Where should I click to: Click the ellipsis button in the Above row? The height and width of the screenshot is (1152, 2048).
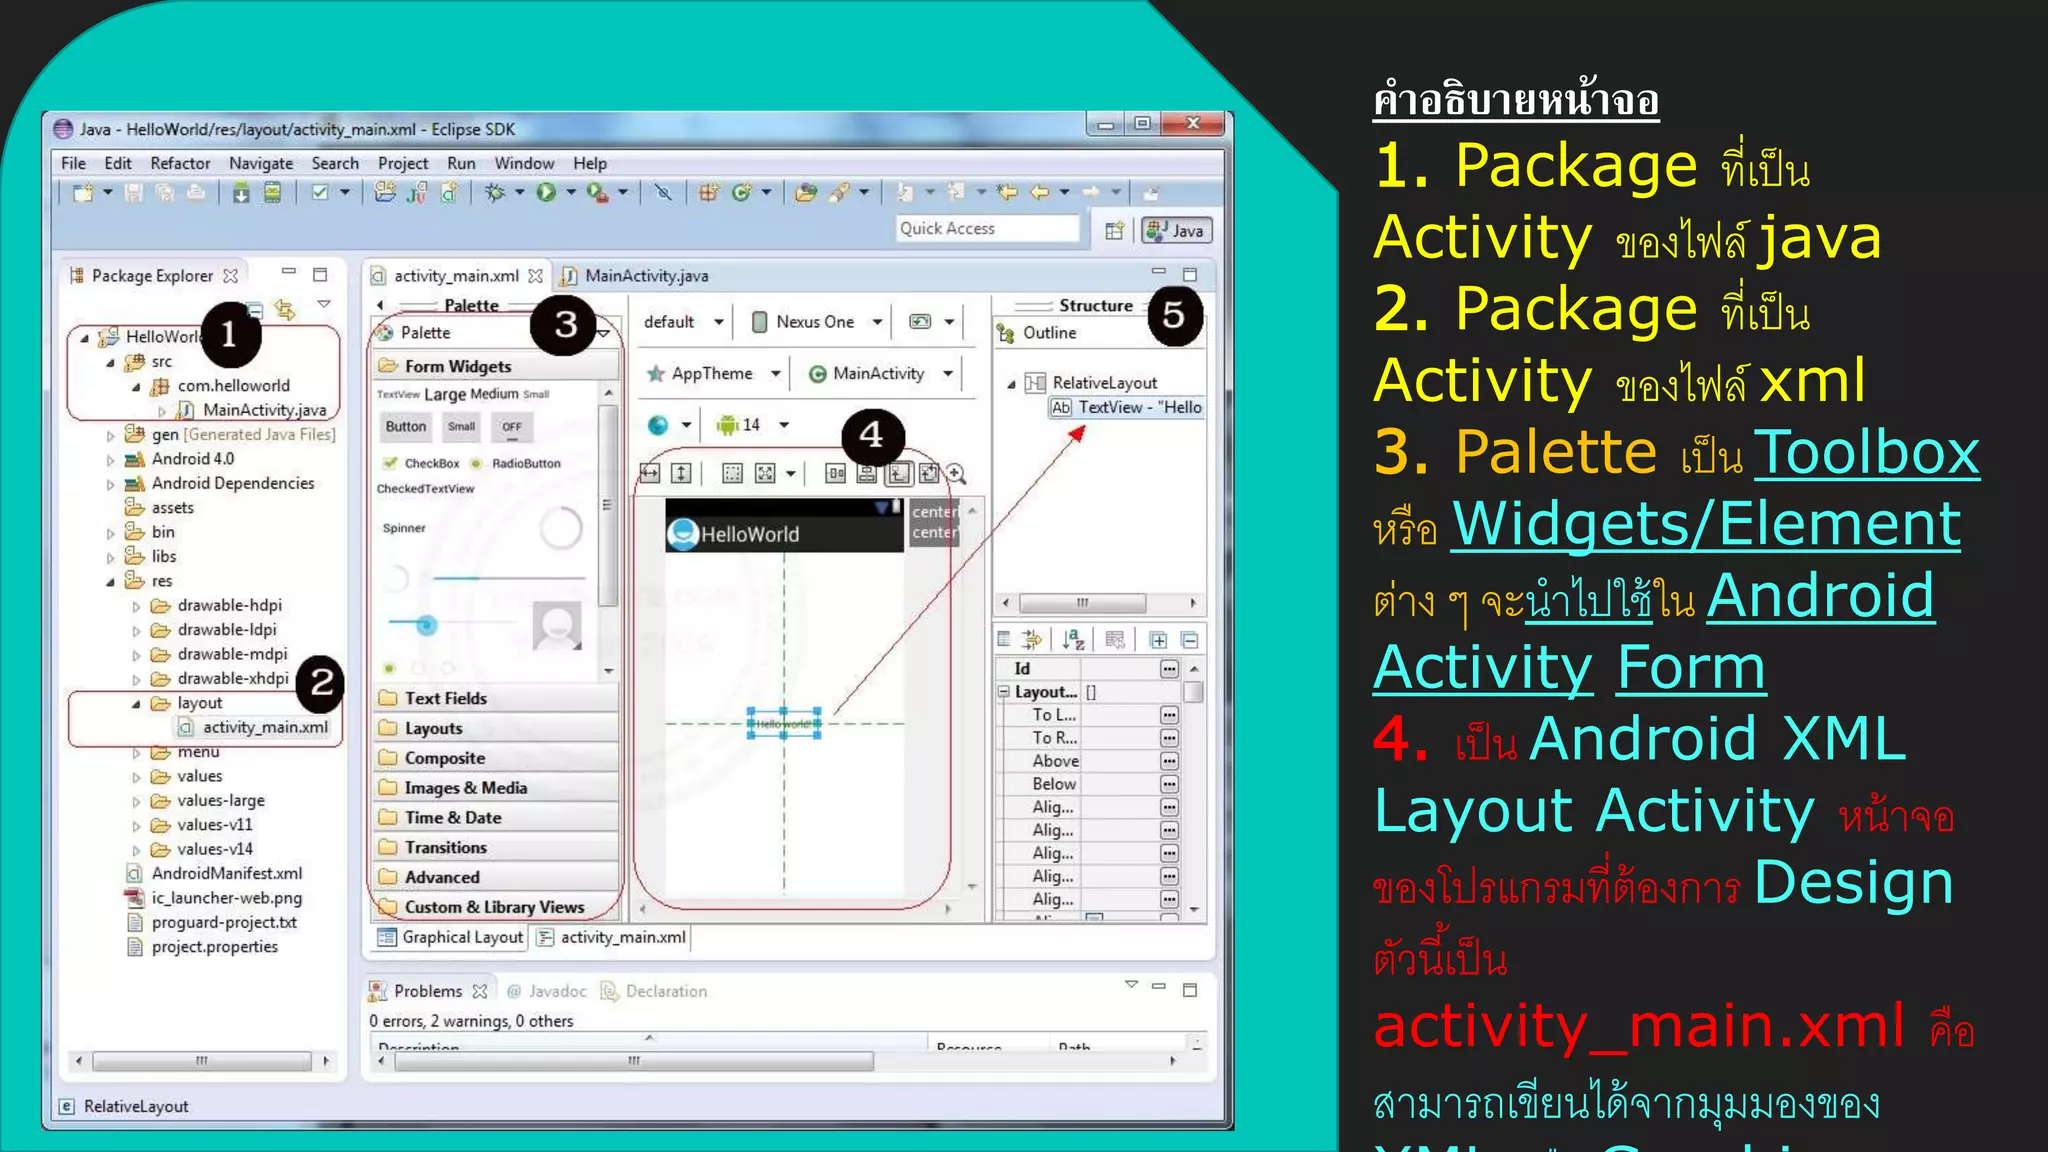(x=1169, y=761)
